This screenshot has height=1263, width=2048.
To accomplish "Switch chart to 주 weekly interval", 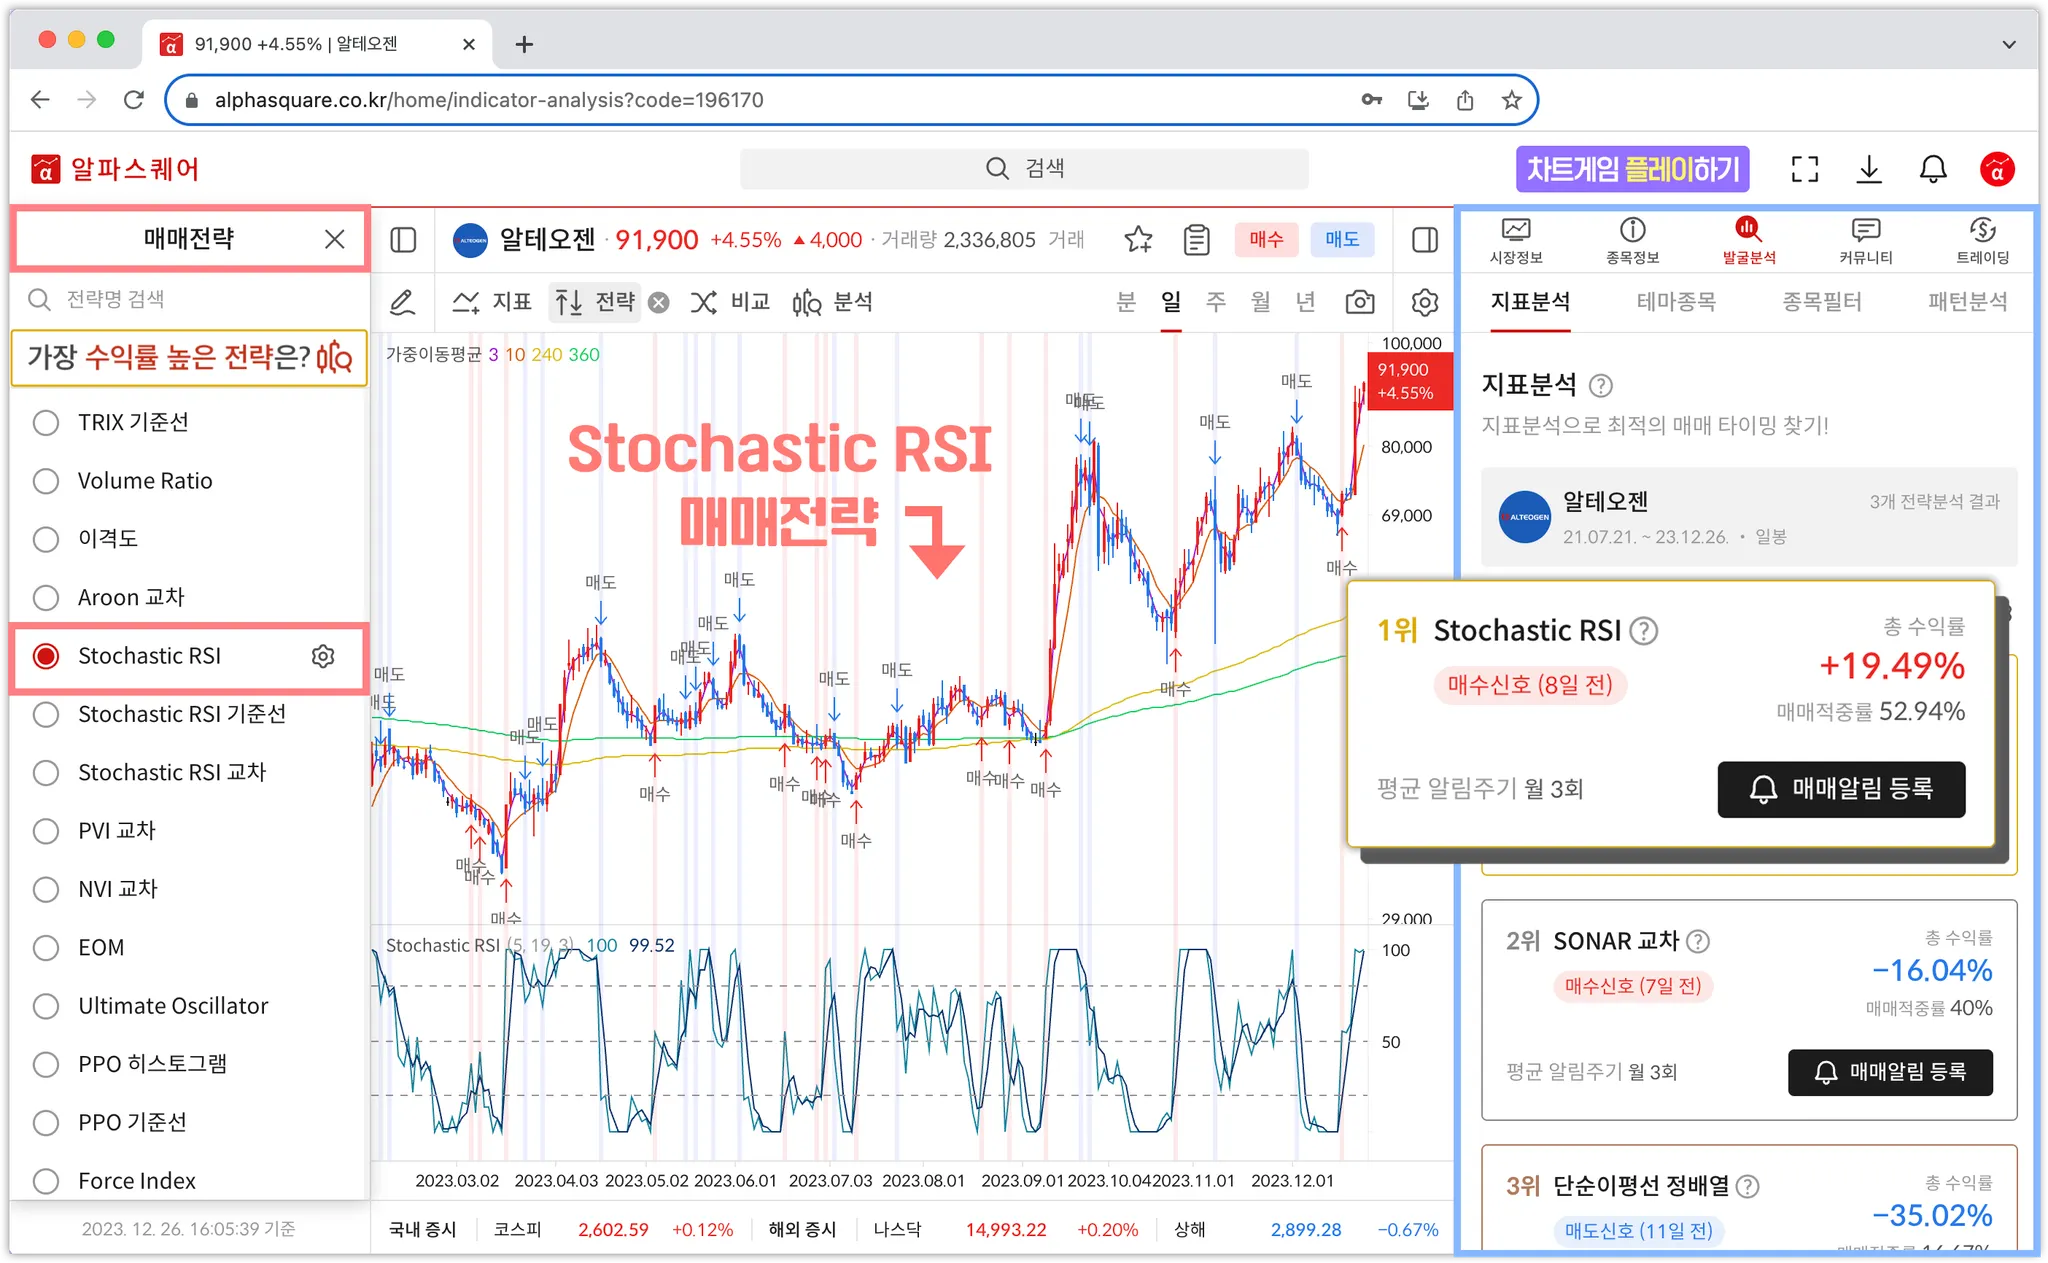I will pyautogui.click(x=1215, y=302).
